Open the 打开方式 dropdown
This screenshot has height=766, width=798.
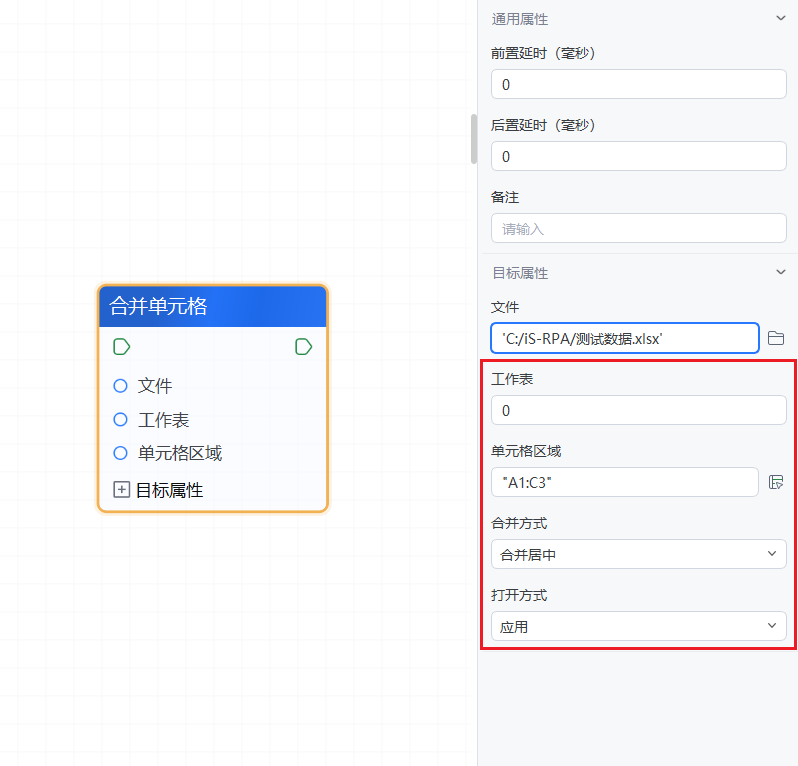(638, 627)
